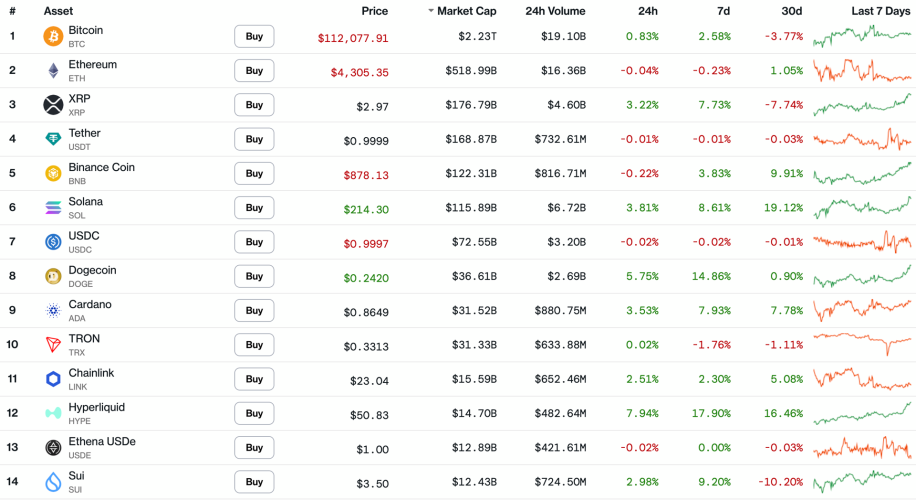Open the Cardano asset name link
The height and width of the screenshot is (500, 916).
point(90,305)
